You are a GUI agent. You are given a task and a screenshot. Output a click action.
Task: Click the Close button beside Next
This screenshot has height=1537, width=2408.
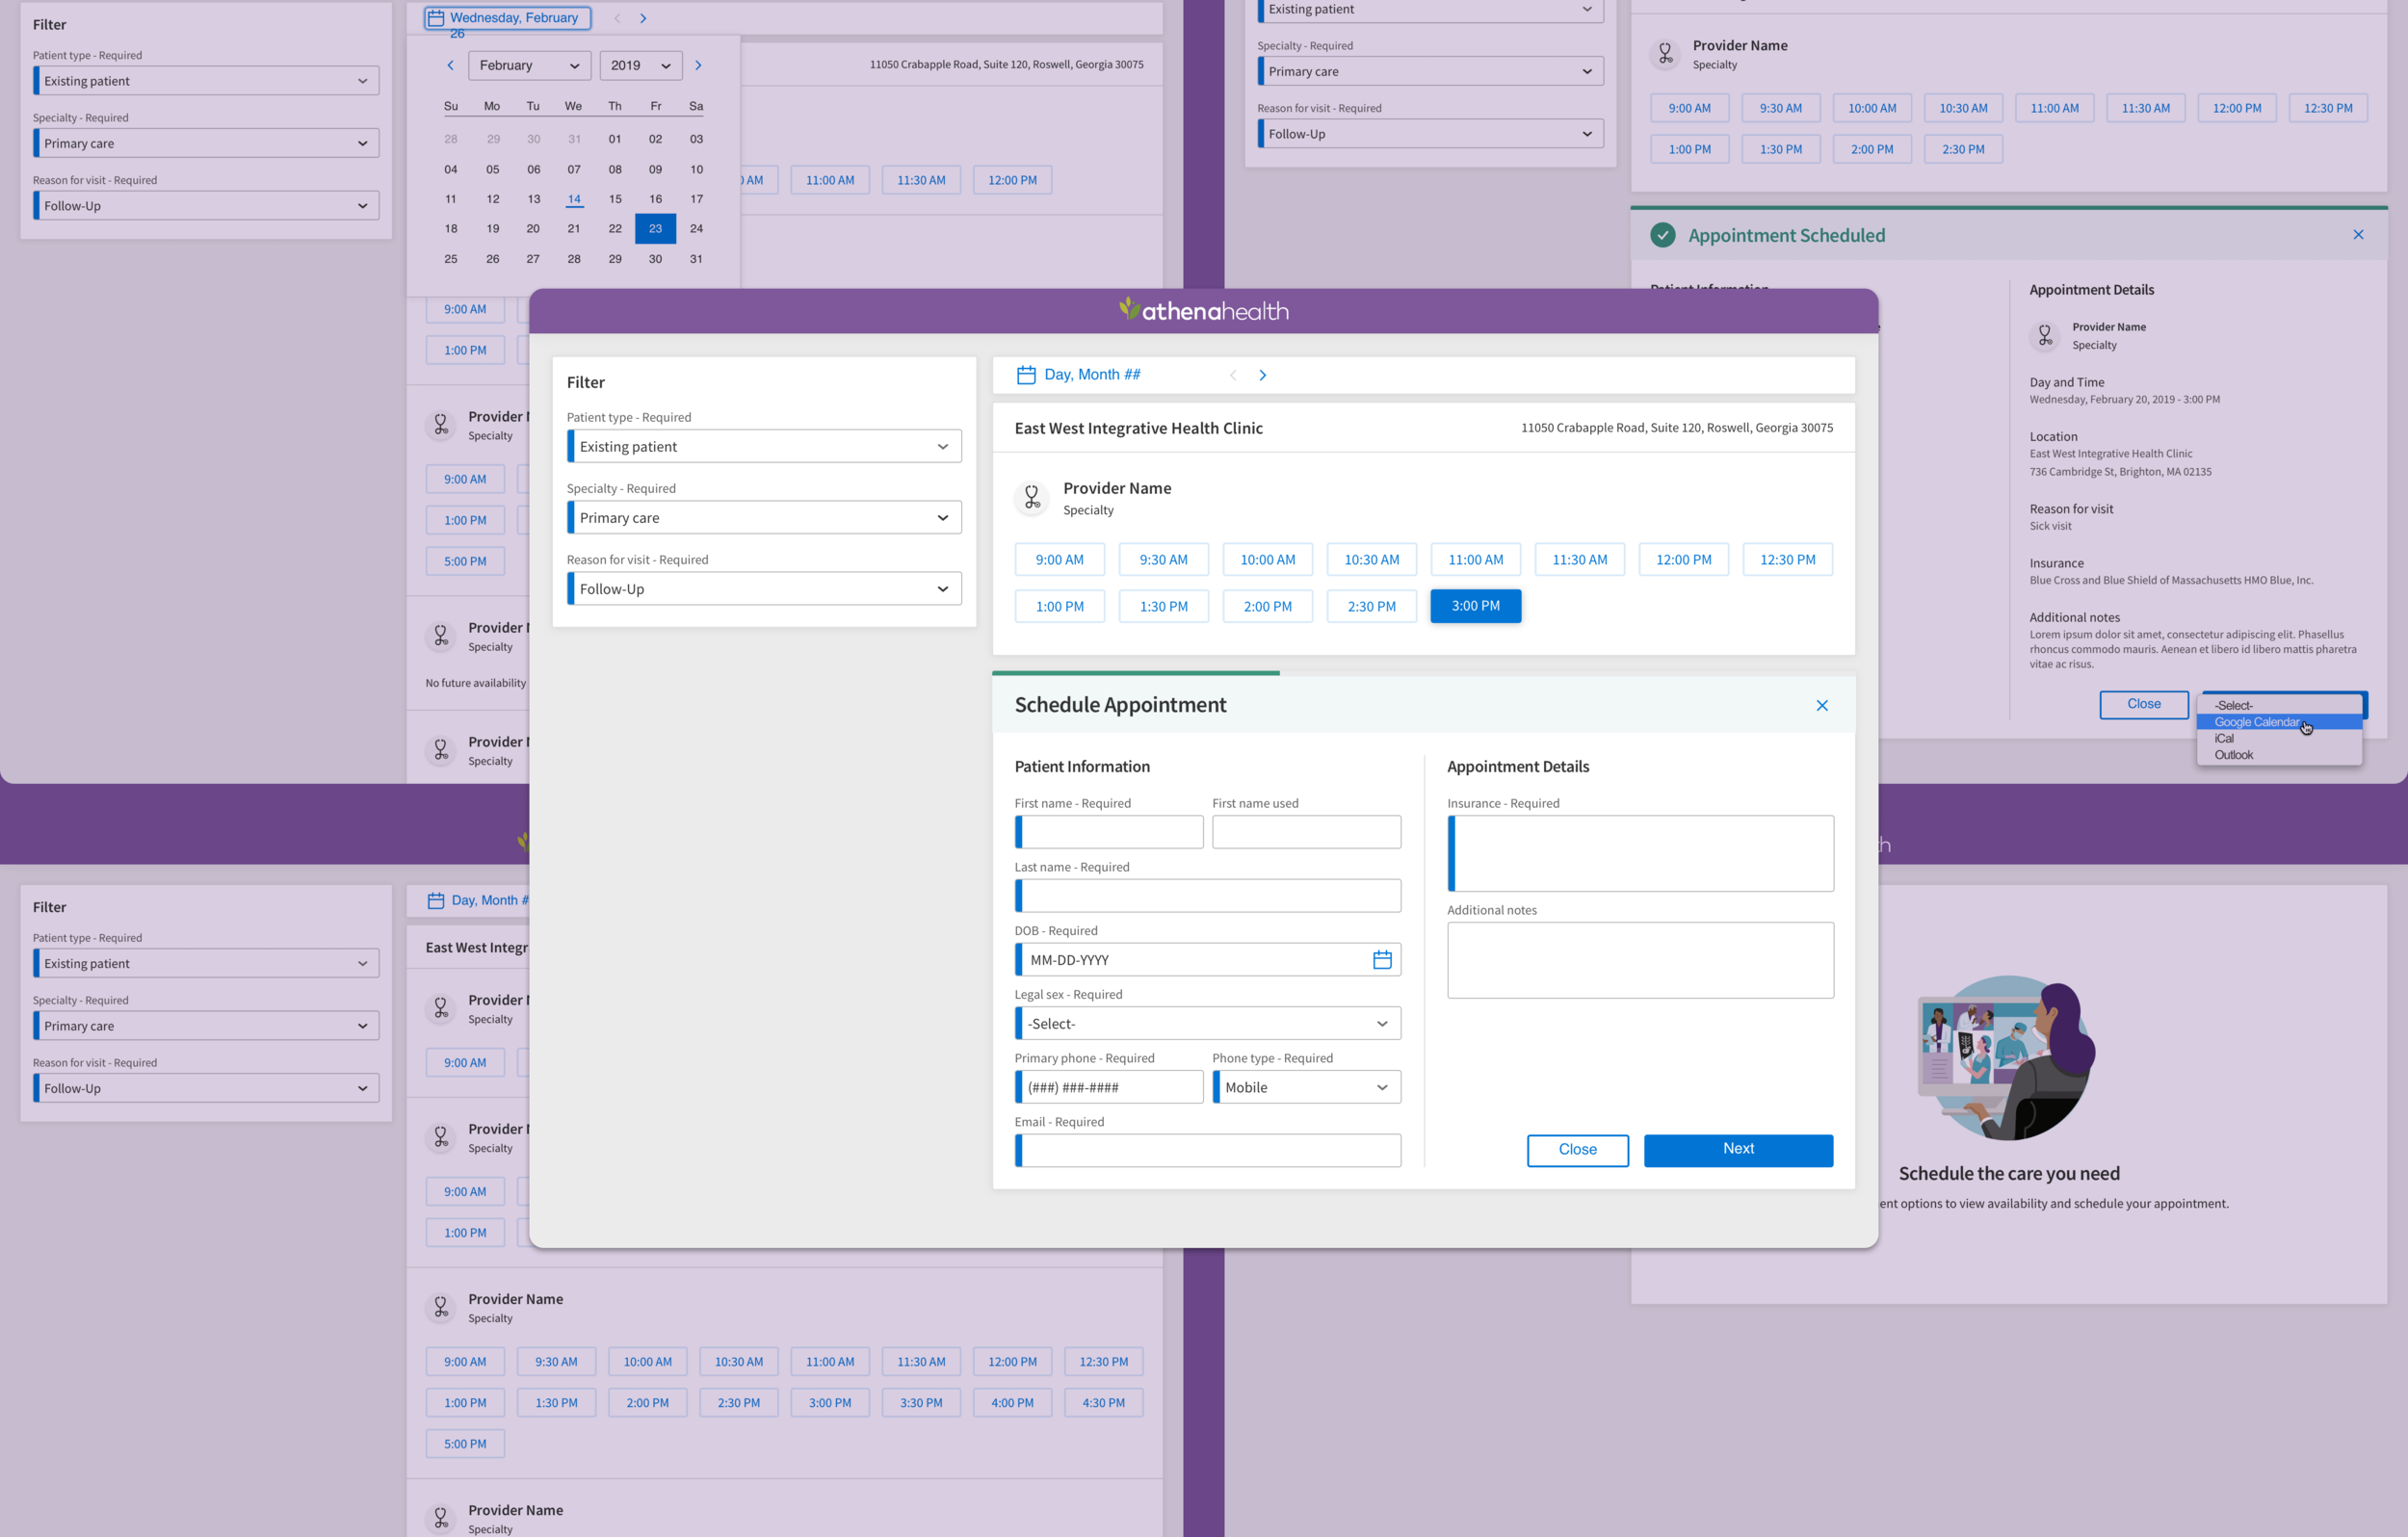tap(1576, 1150)
